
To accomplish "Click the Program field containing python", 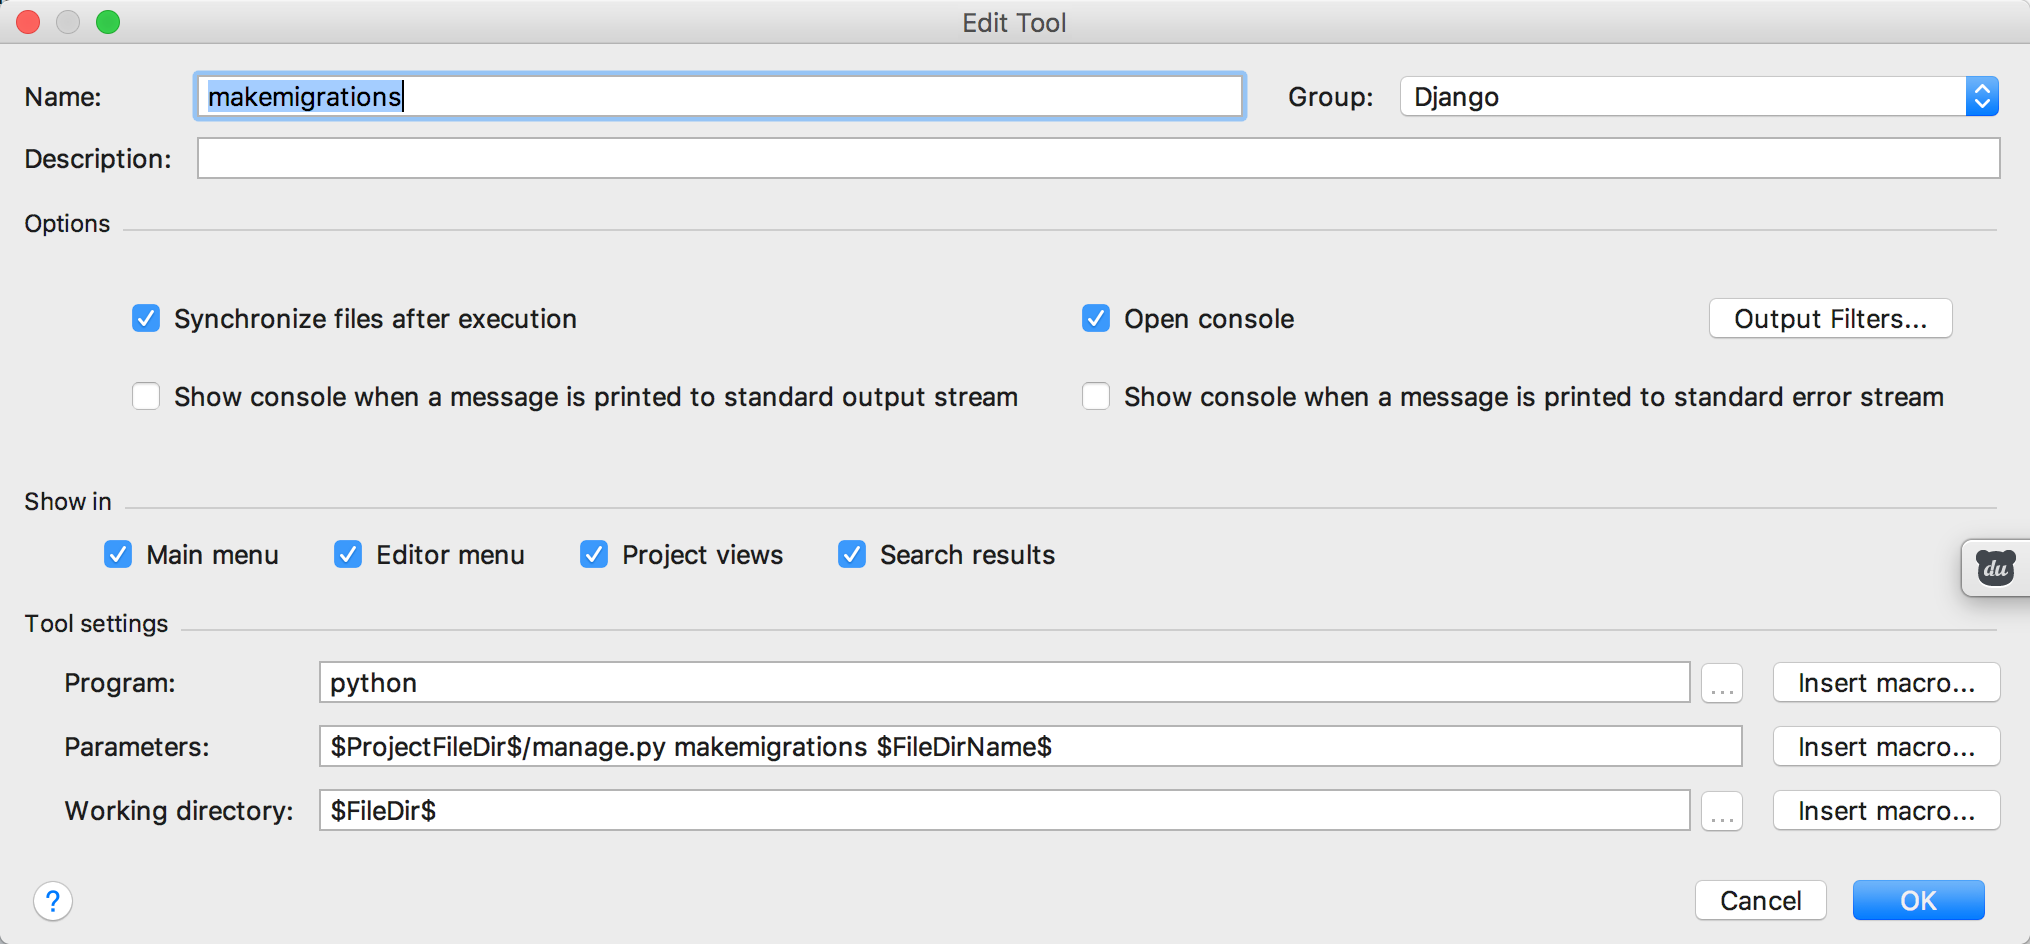I will tap(1004, 683).
